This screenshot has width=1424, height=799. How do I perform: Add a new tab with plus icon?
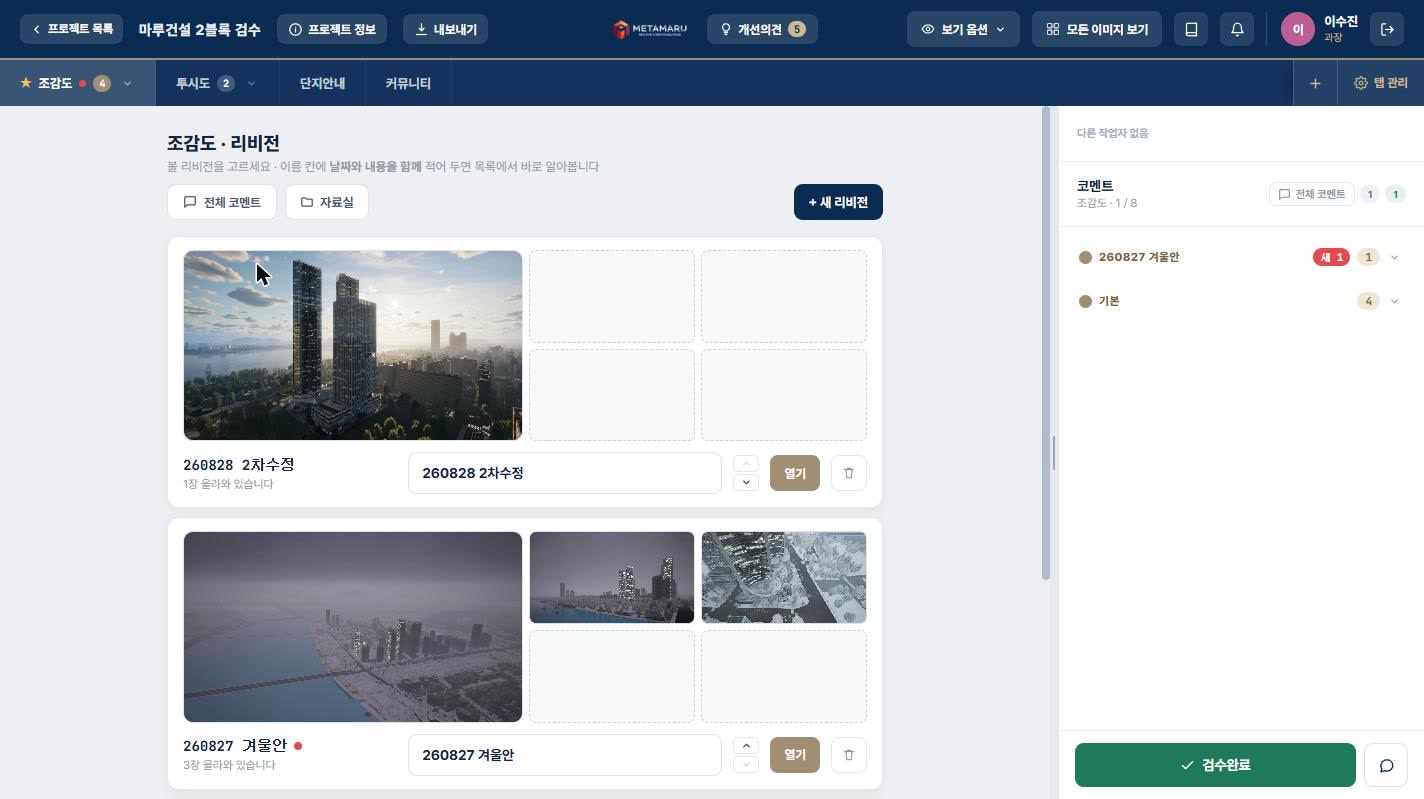[x=1315, y=83]
